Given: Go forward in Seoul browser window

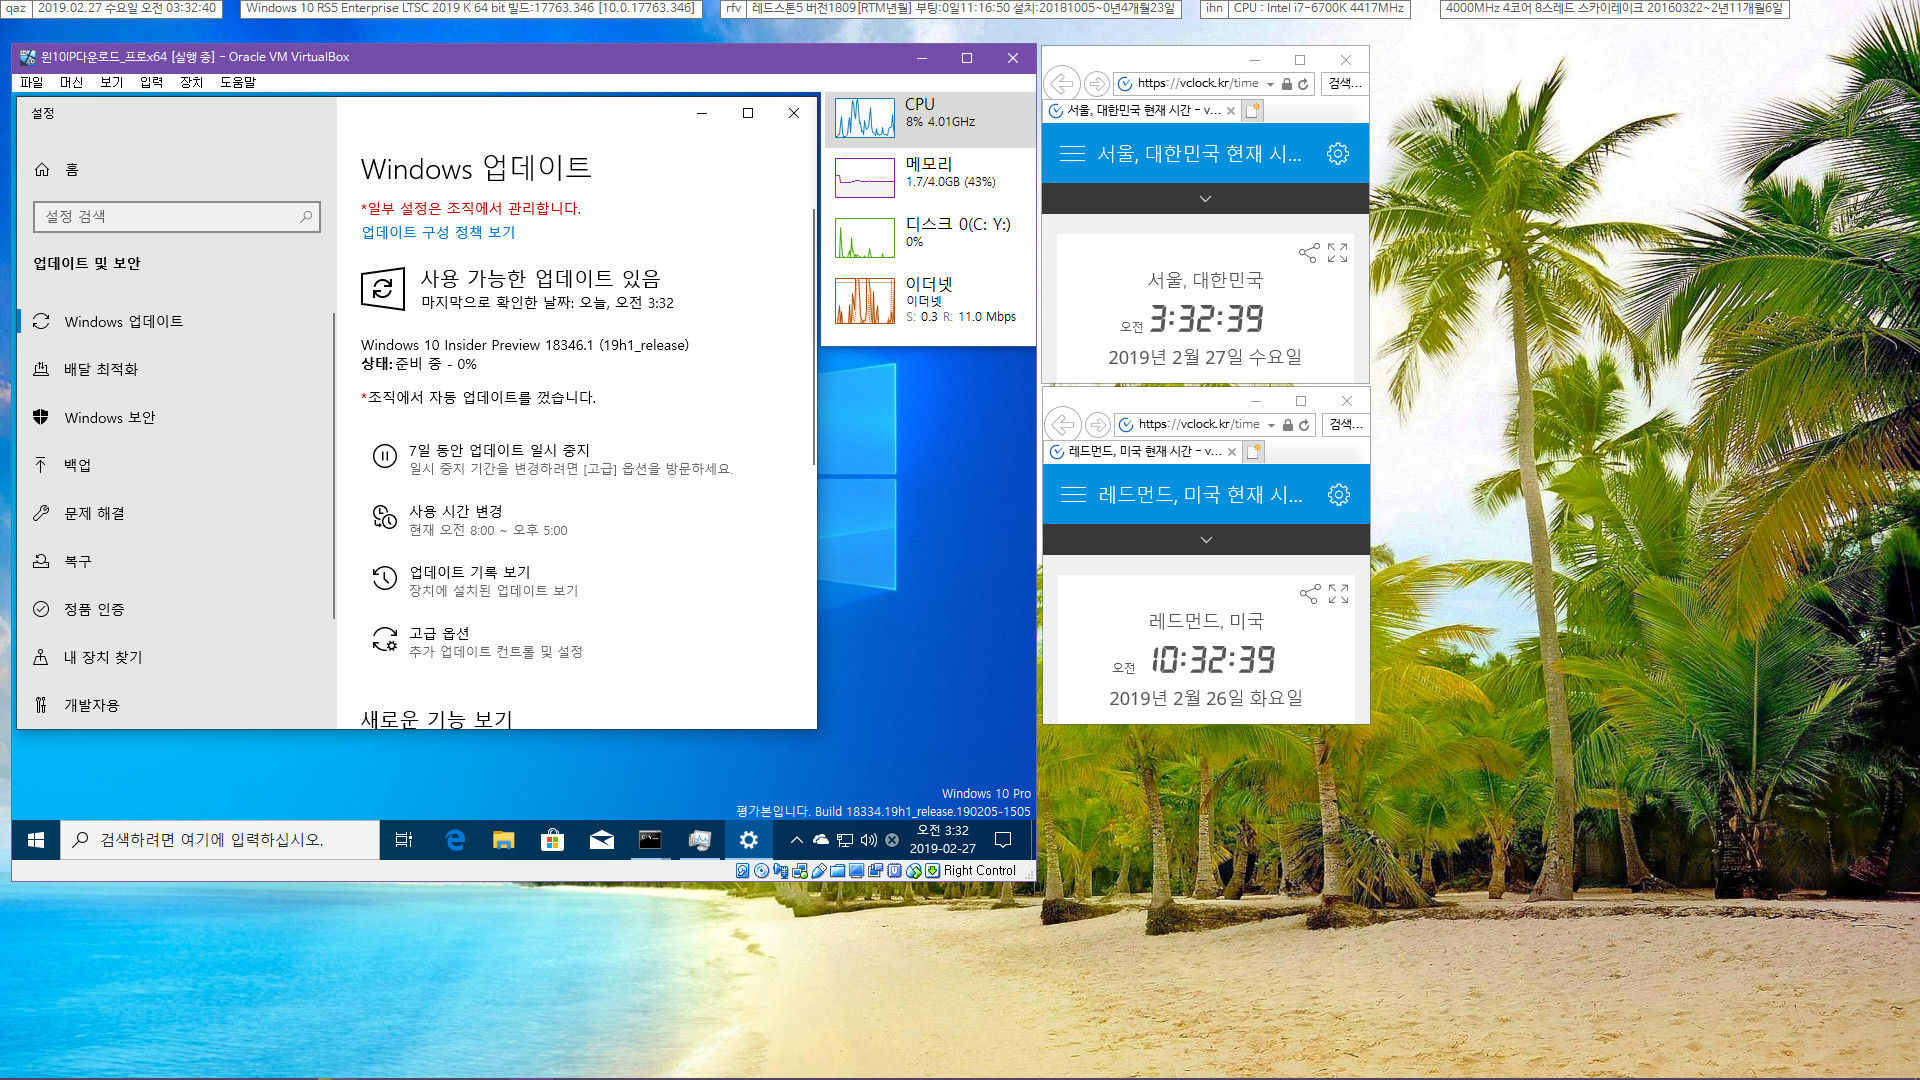Looking at the screenshot, I should pos(1097,84).
